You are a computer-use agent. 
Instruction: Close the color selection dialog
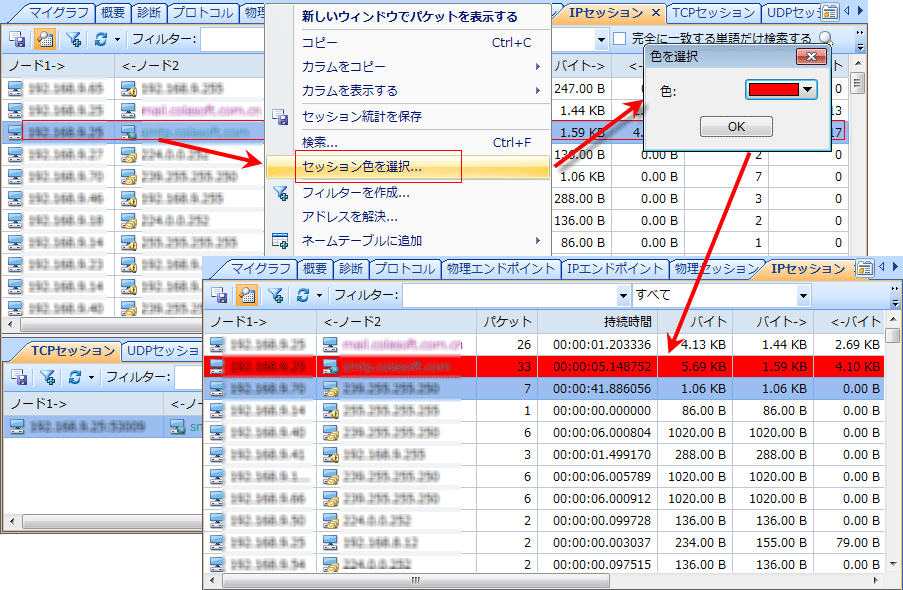coord(814,57)
